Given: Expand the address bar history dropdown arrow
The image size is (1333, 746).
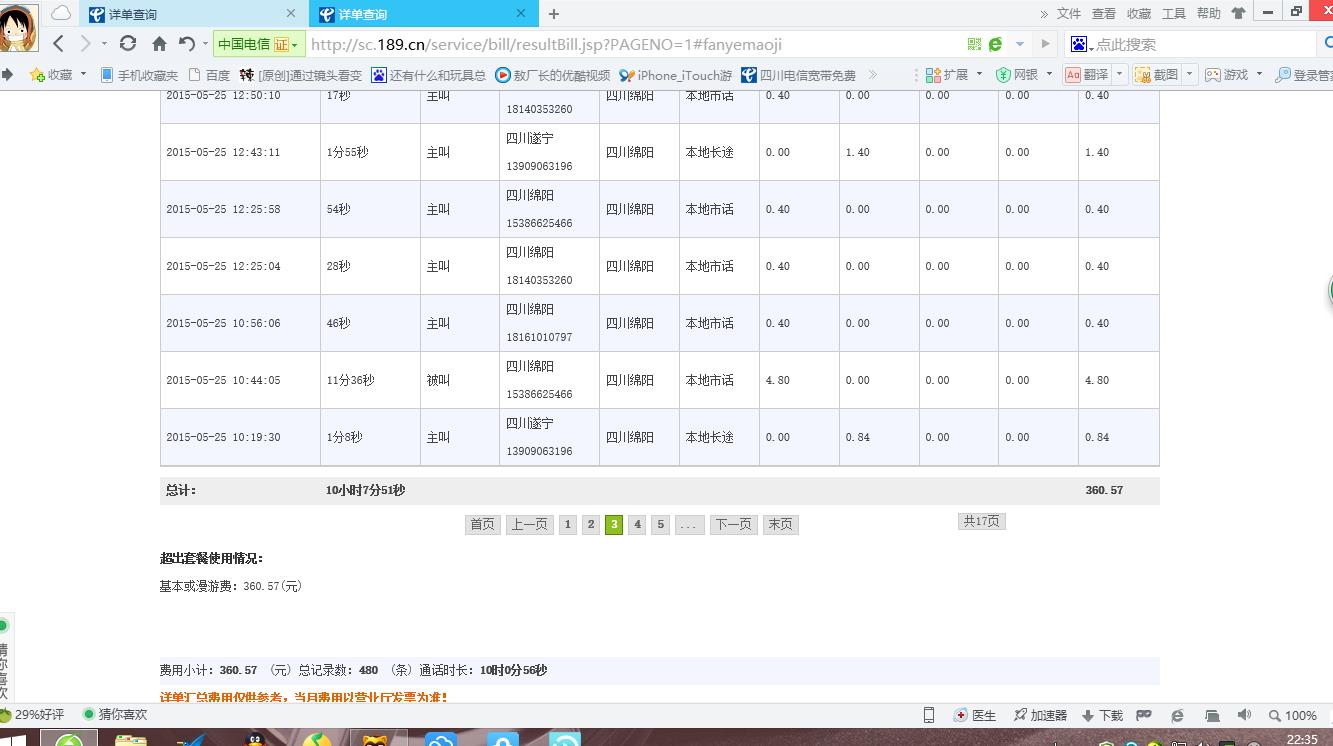Looking at the screenshot, I should [1020, 44].
